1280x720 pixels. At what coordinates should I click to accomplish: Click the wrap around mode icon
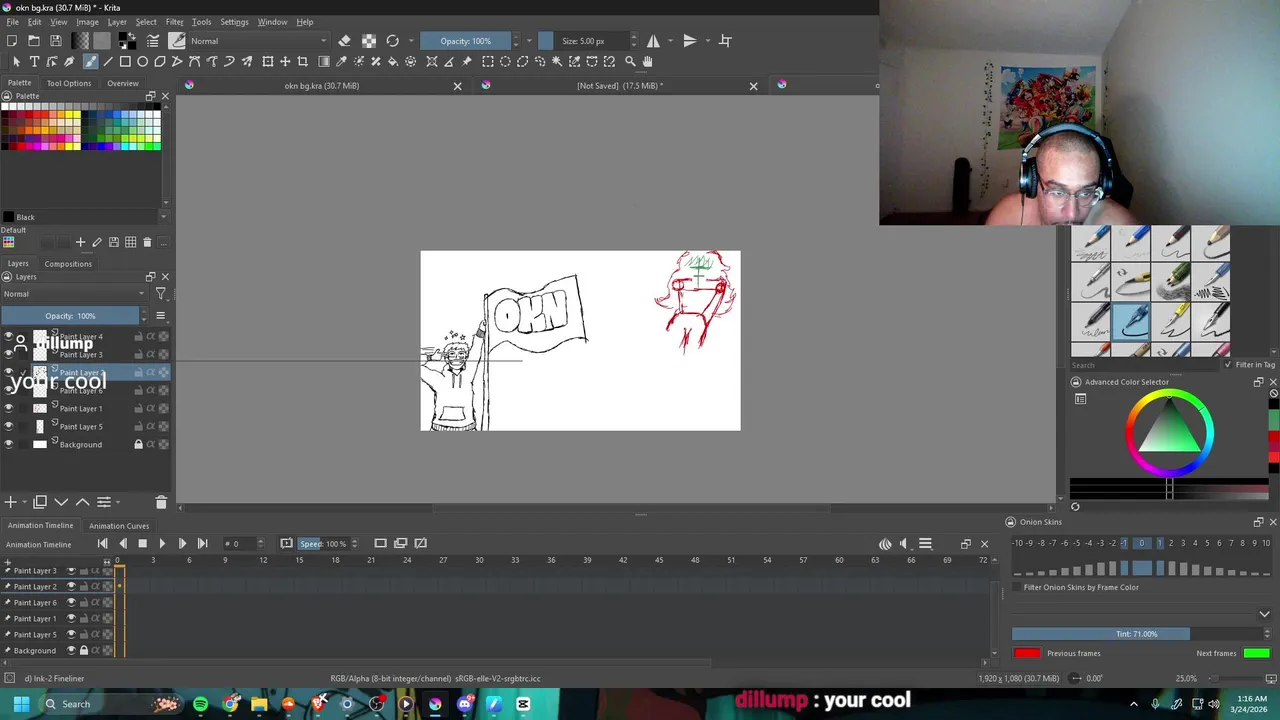pos(726,41)
